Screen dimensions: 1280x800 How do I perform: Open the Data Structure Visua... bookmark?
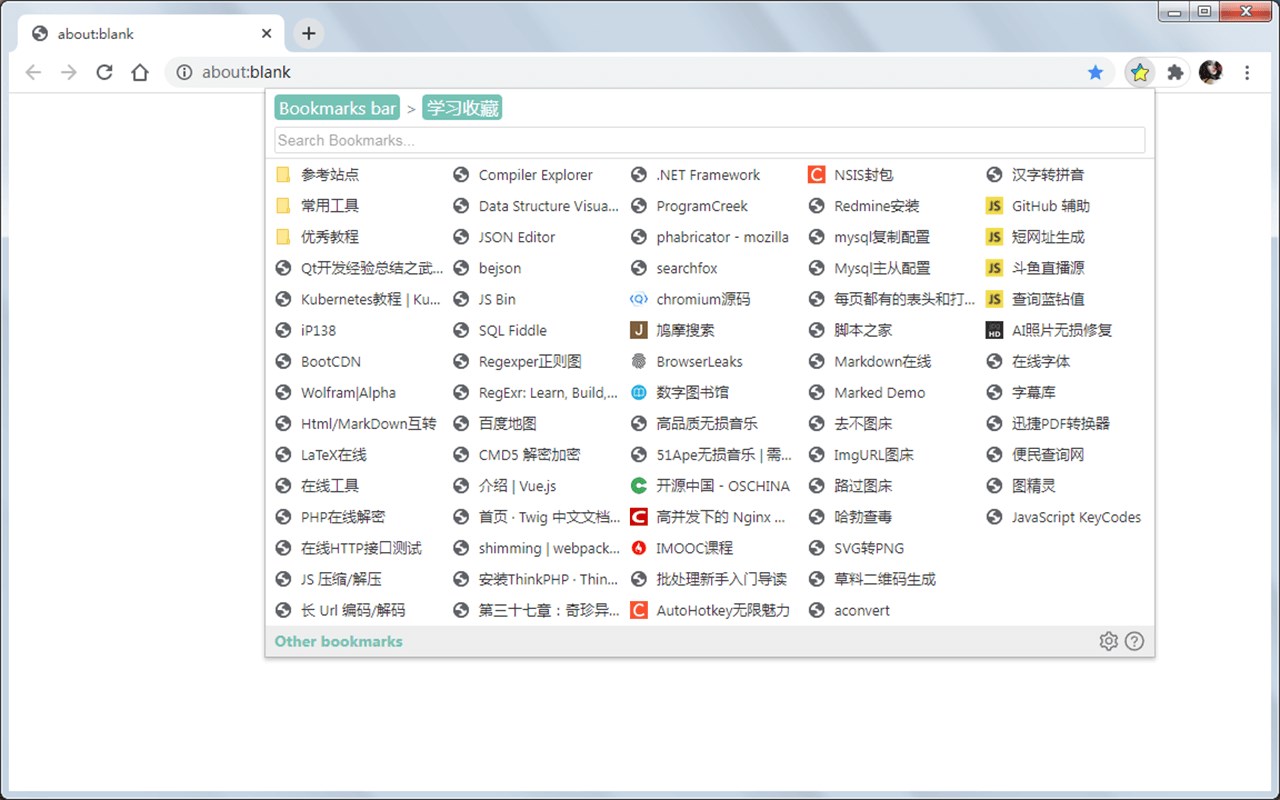[538, 206]
